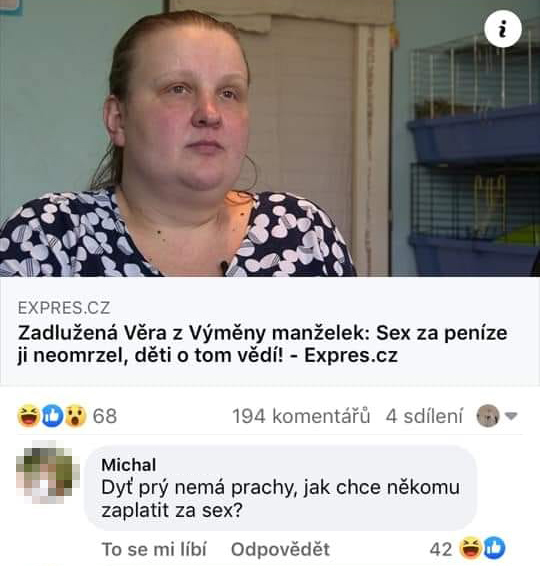View the 4 sdílení shares
The width and height of the screenshot is (540, 571).
coord(424,416)
